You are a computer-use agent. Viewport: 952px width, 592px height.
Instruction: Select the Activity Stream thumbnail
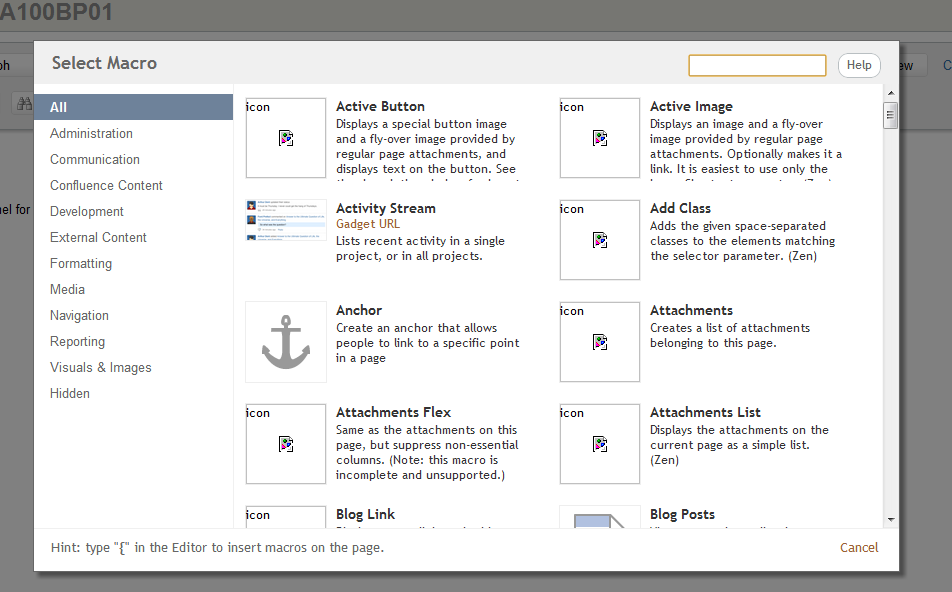(x=286, y=220)
